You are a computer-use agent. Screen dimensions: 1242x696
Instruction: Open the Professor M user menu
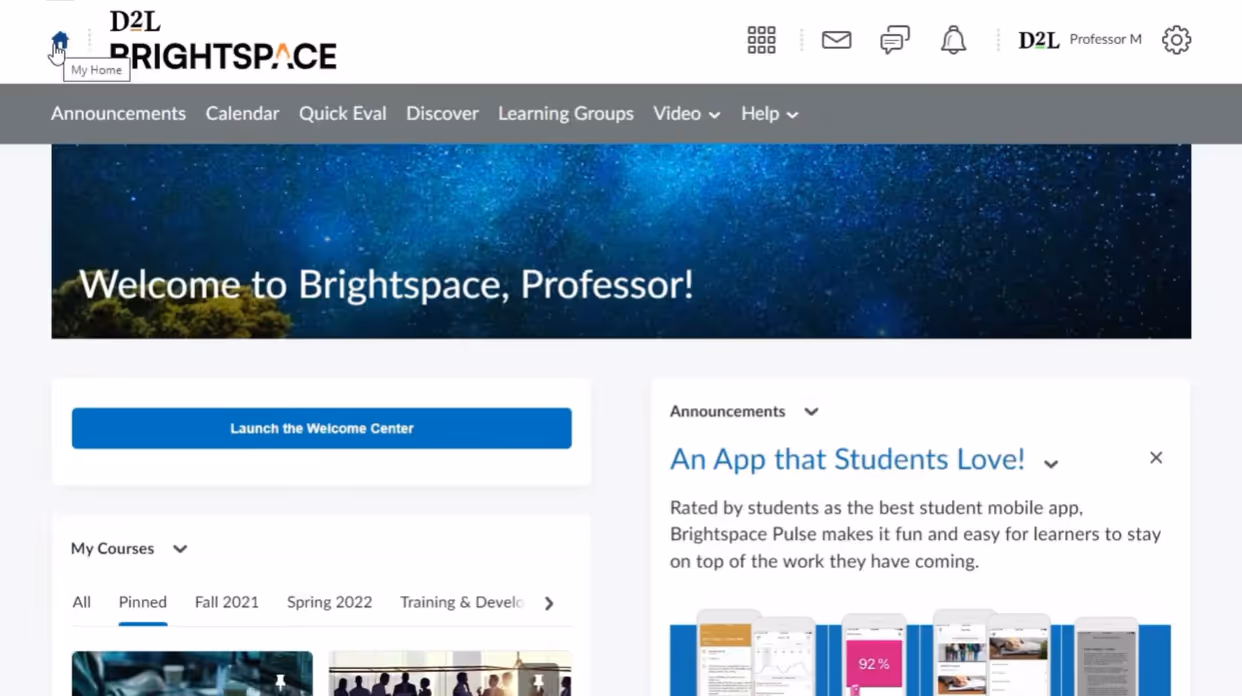(1080, 40)
